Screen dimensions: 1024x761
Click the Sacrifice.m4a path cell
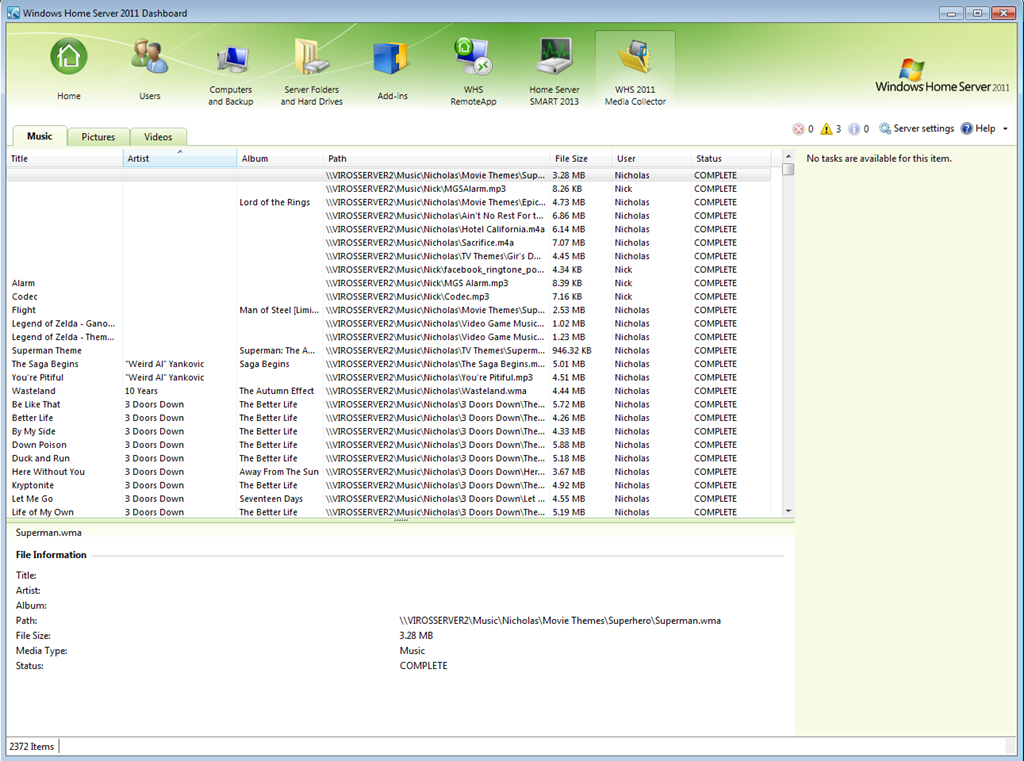point(419,243)
